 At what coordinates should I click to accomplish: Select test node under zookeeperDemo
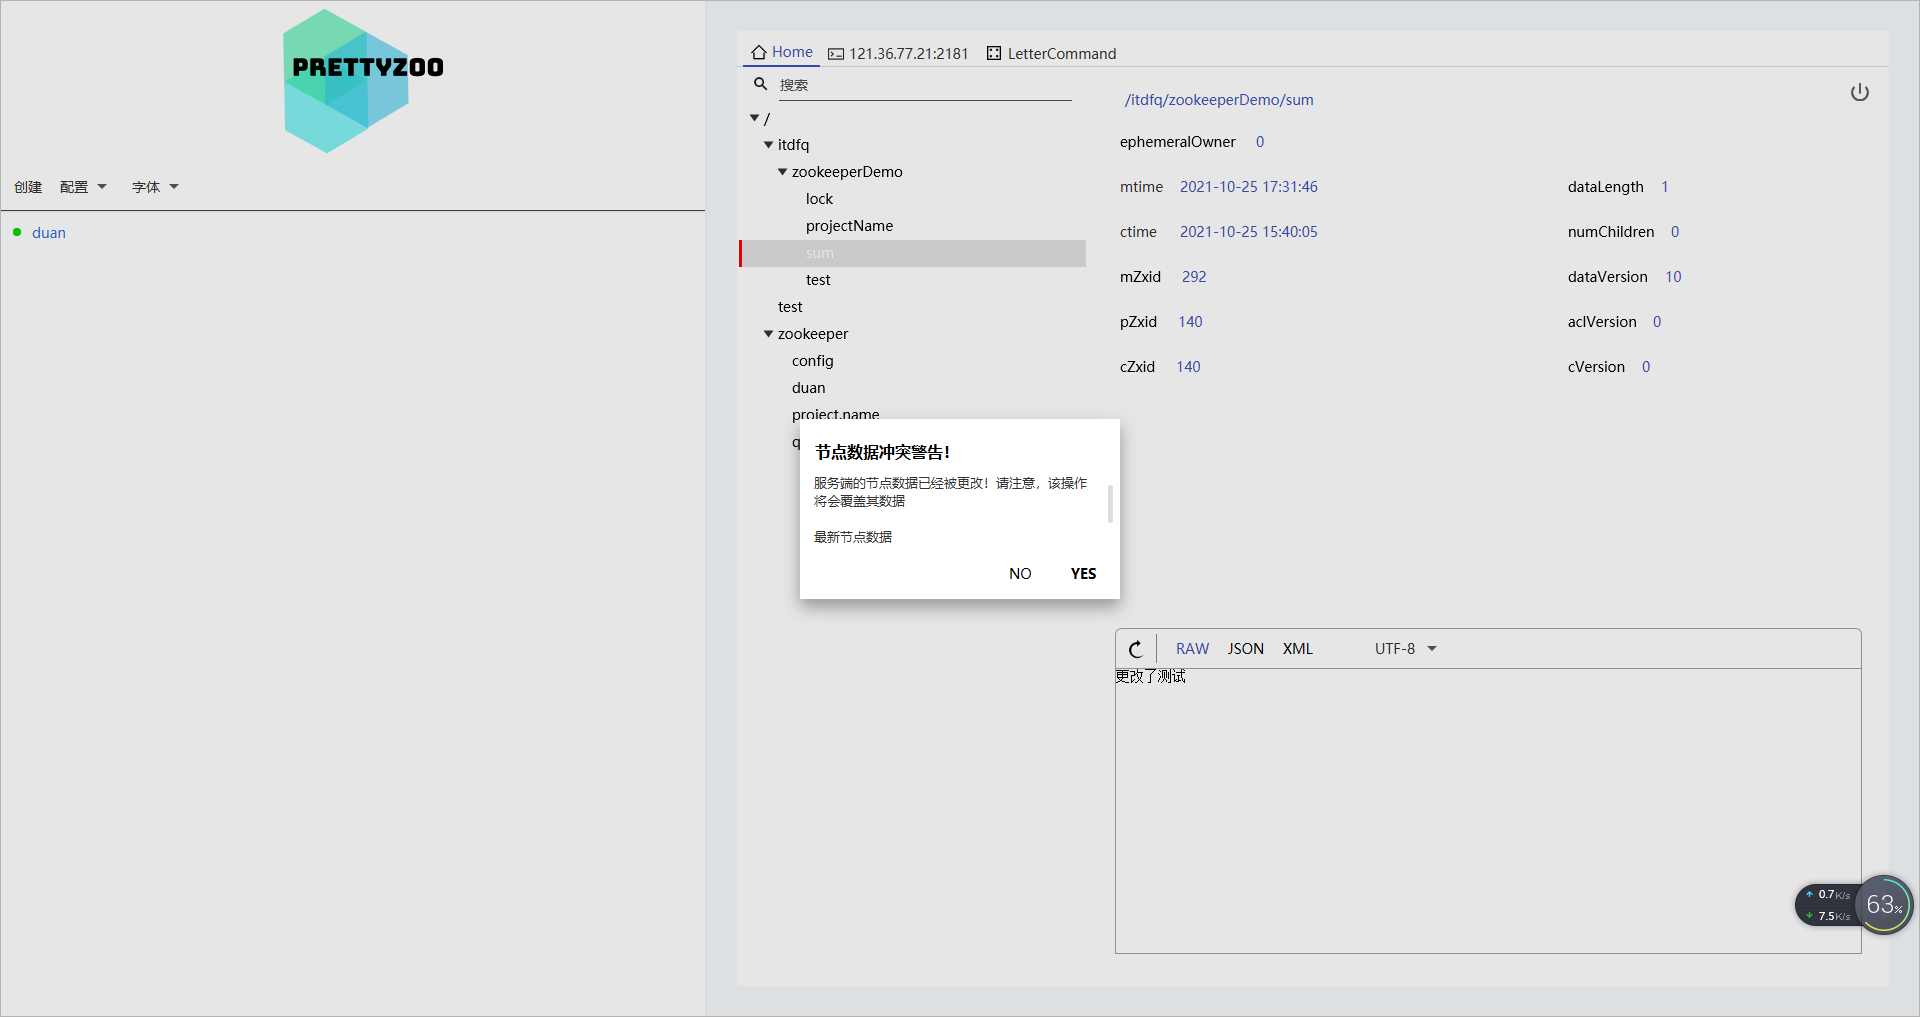(818, 280)
